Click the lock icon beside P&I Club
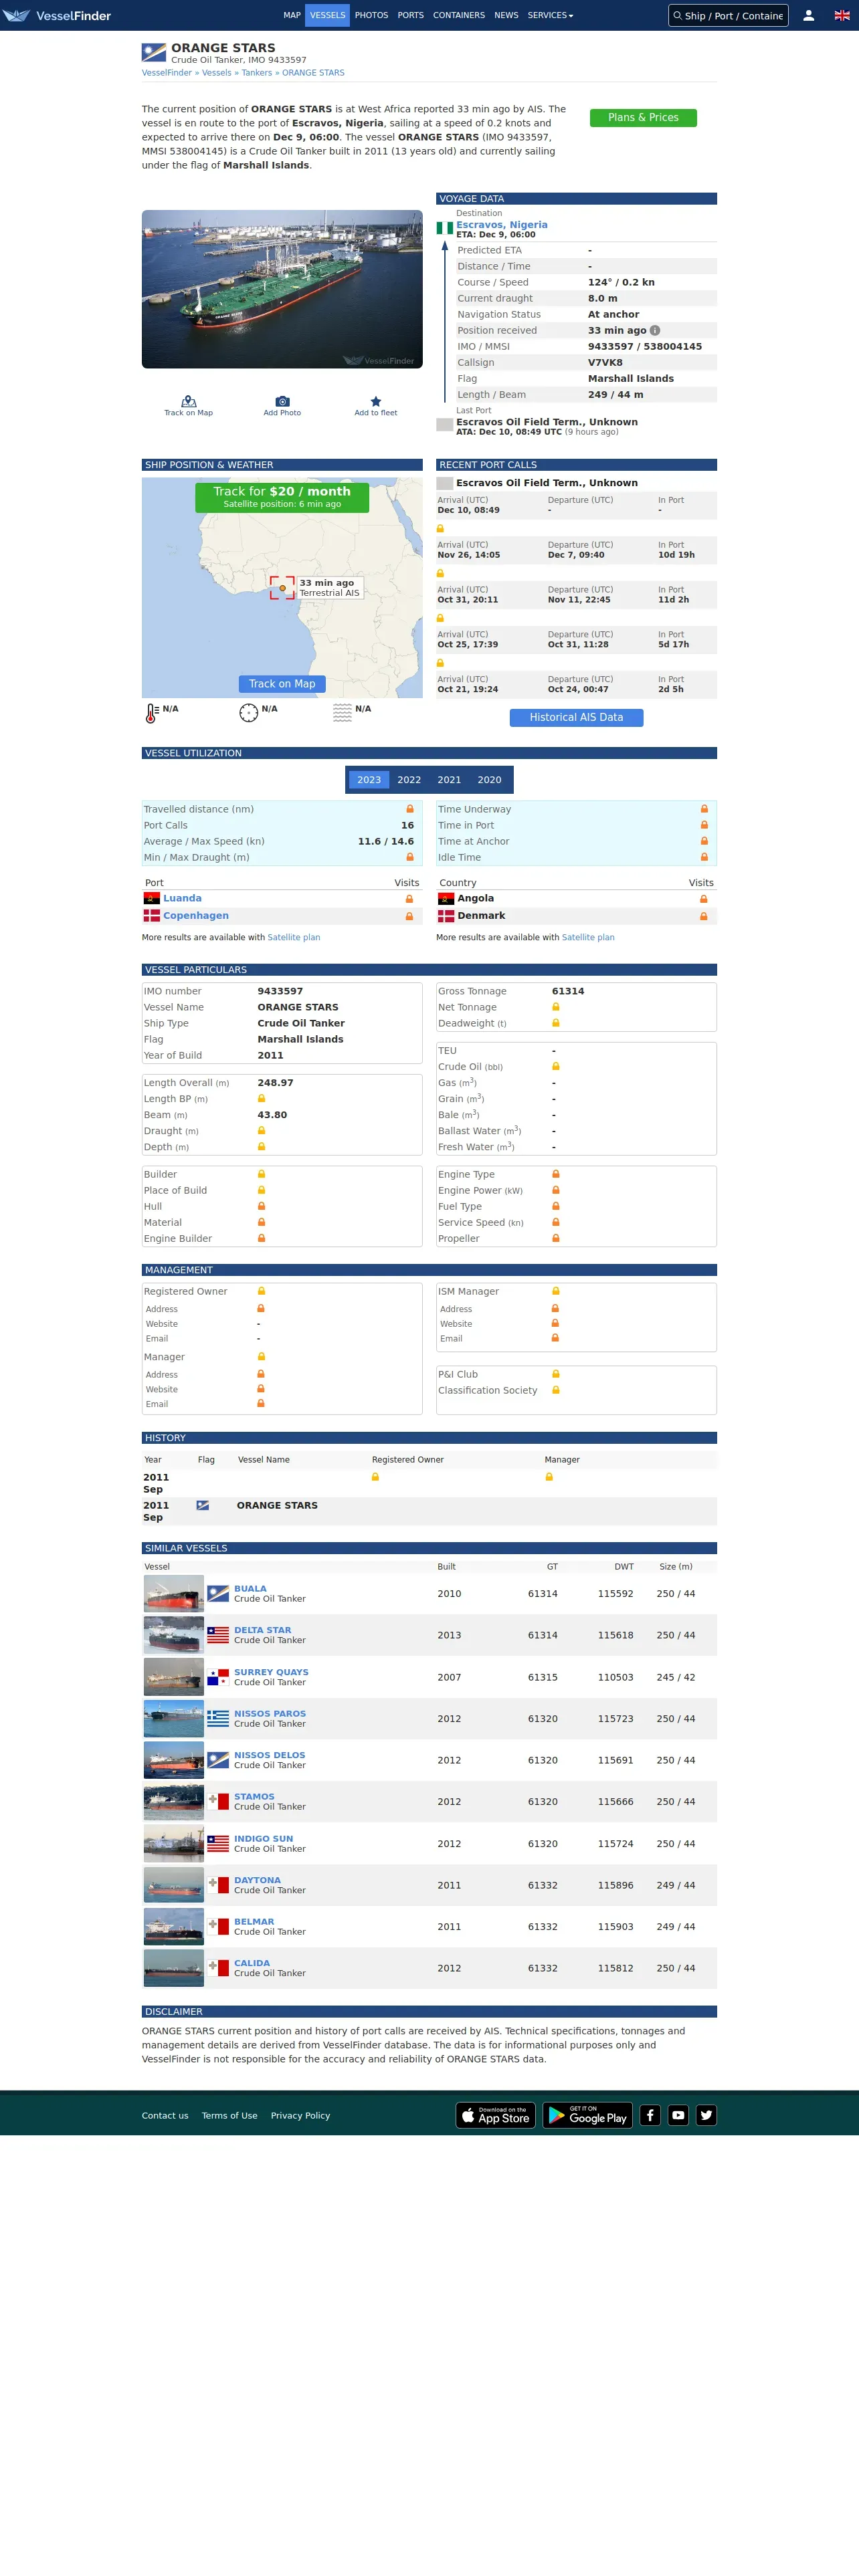The width and height of the screenshot is (859, 2576). [x=556, y=1374]
